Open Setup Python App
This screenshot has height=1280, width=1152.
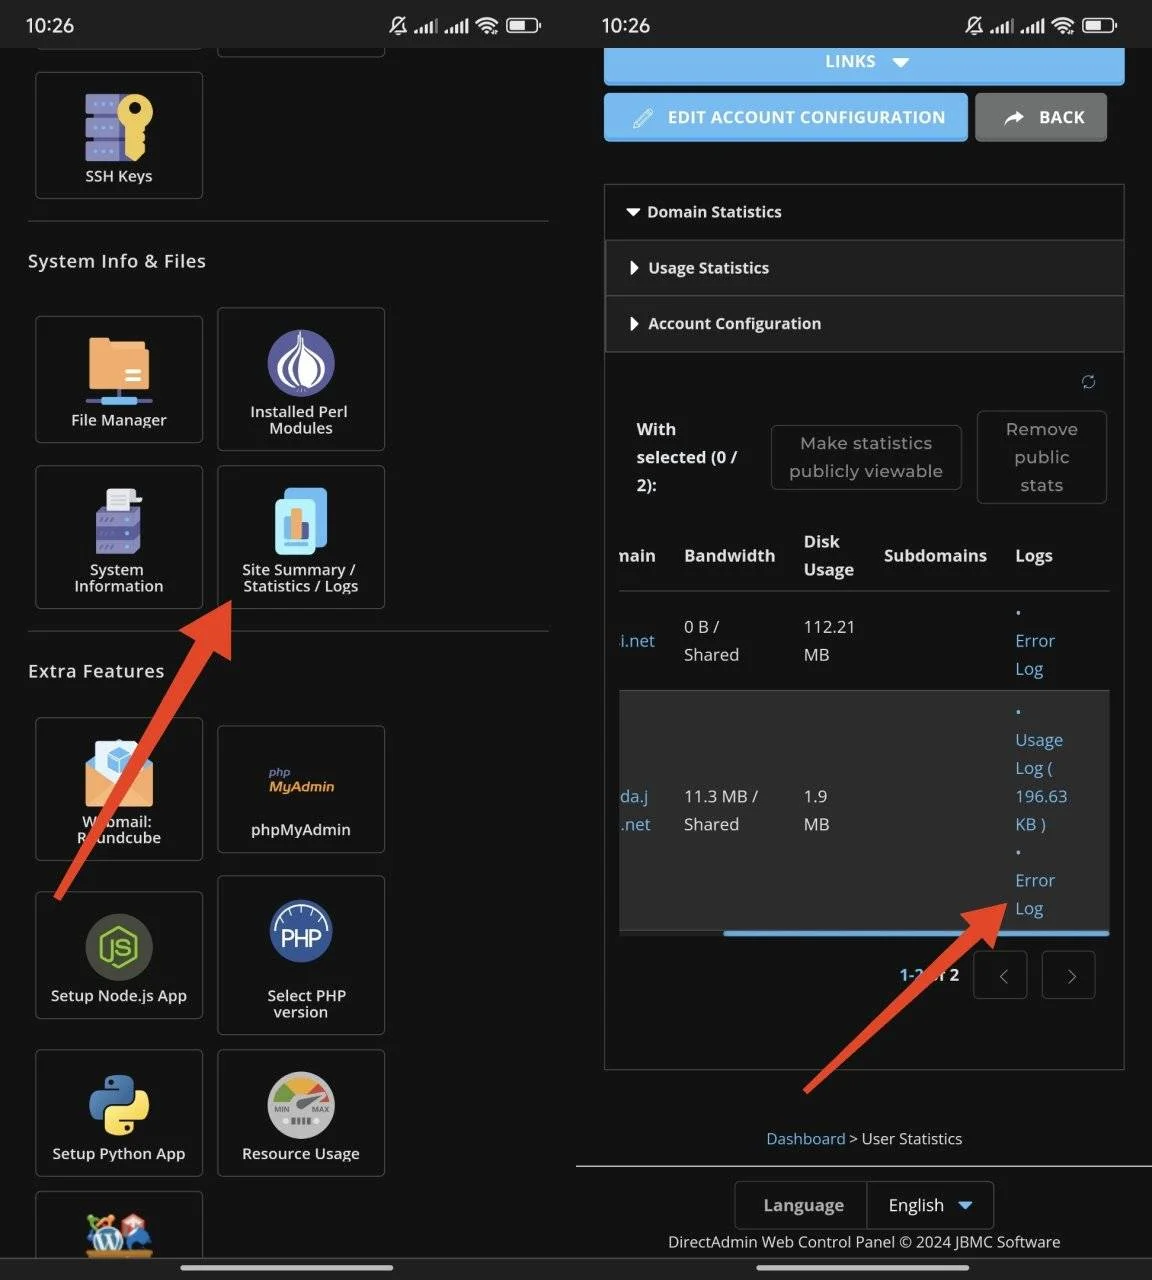[119, 1113]
